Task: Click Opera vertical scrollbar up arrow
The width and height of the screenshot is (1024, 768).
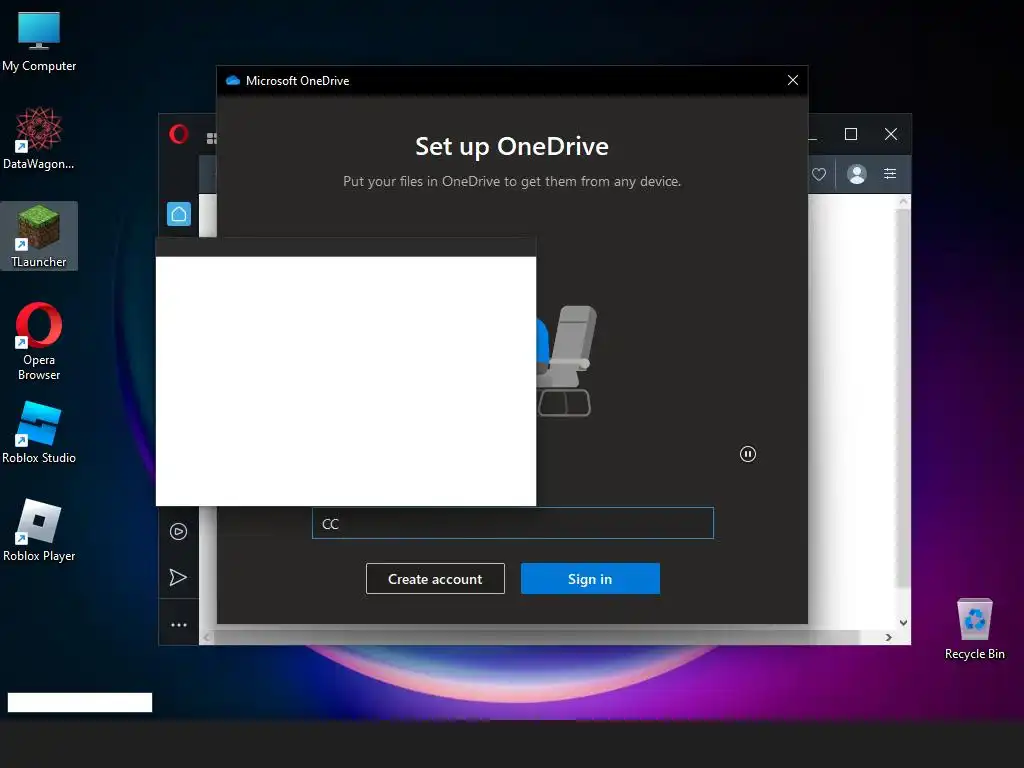Action: click(903, 202)
